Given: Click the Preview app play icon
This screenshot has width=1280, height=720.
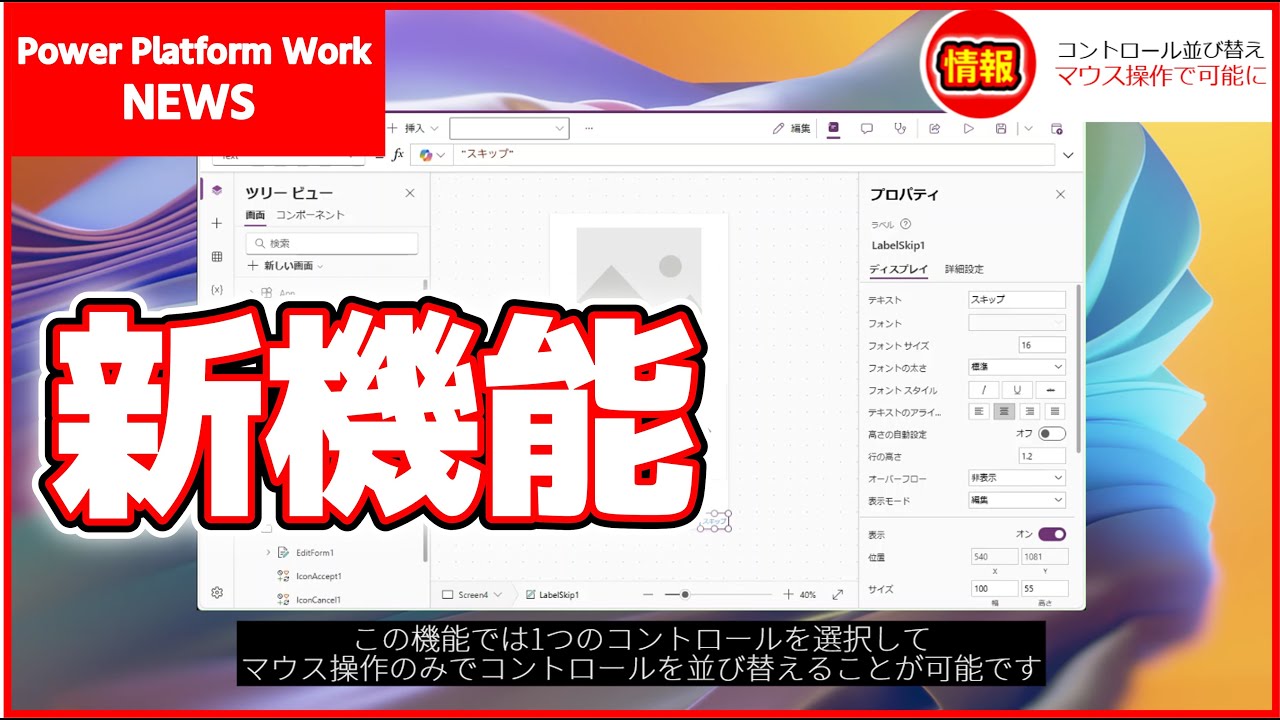Looking at the screenshot, I should pos(968,128).
